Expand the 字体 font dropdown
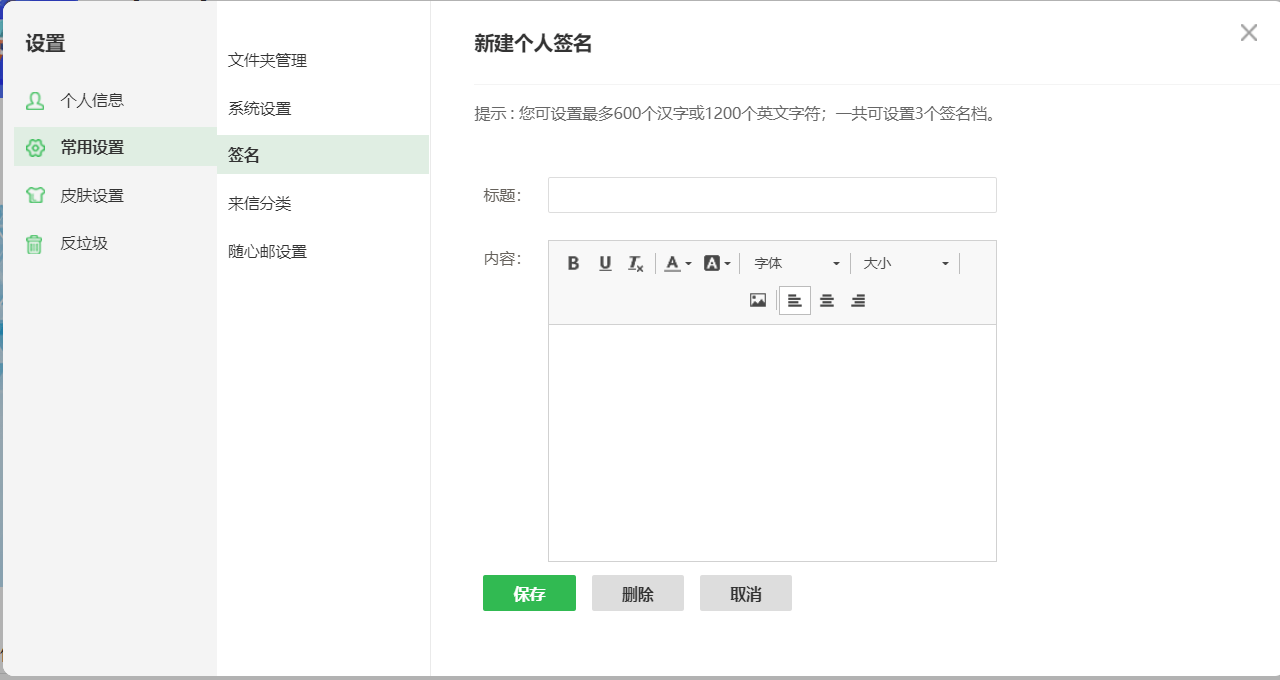The width and height of the screenshot is (1280, 680). (796, 263)
